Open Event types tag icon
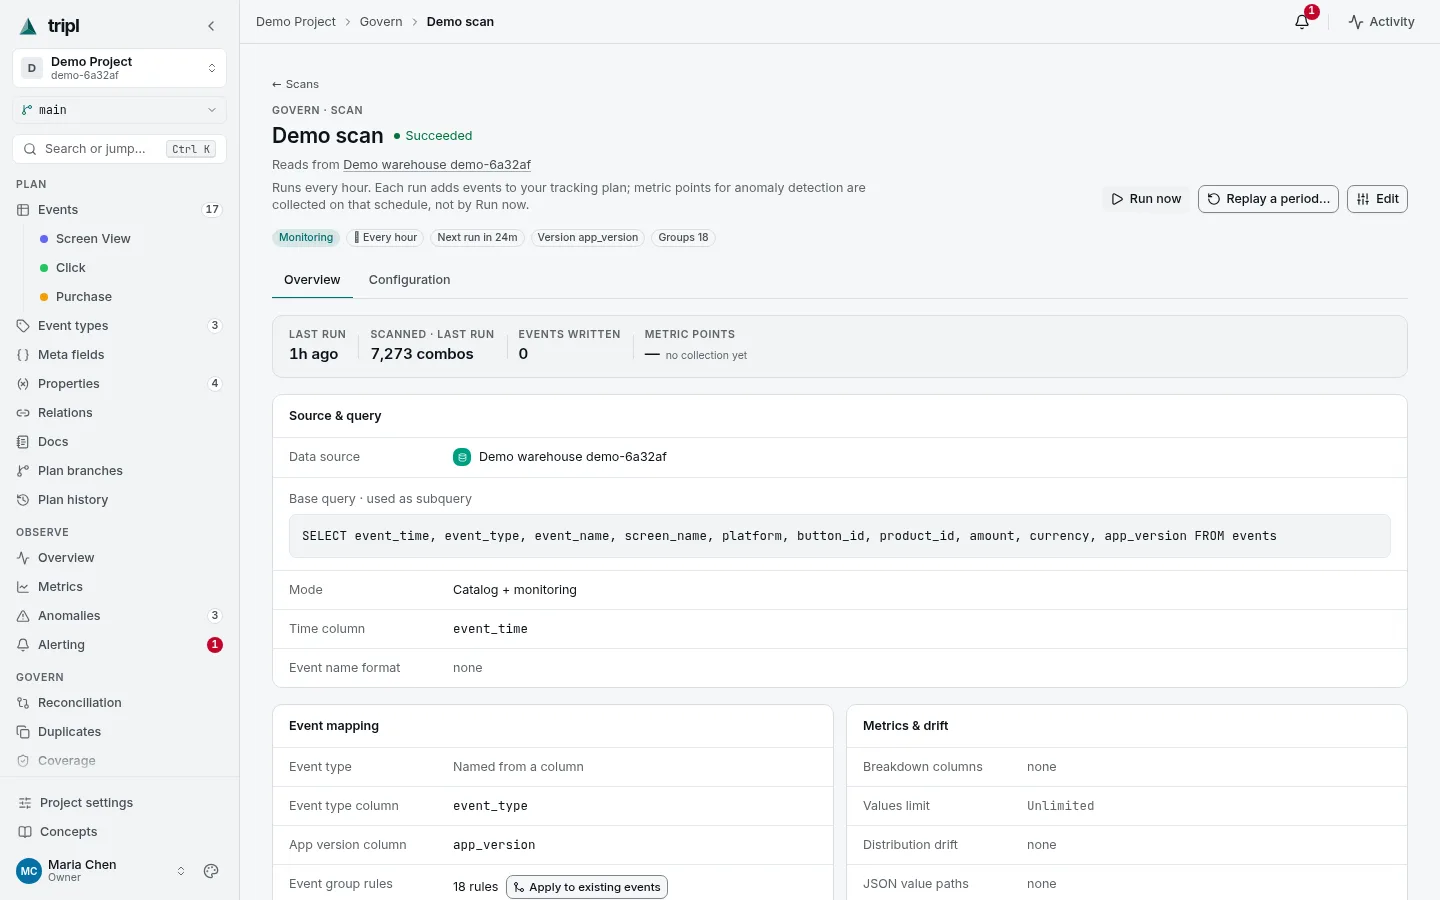Image resolution: width=1440 pixels, height=900 pixels. pyautogui.click(x=23, y=326)
